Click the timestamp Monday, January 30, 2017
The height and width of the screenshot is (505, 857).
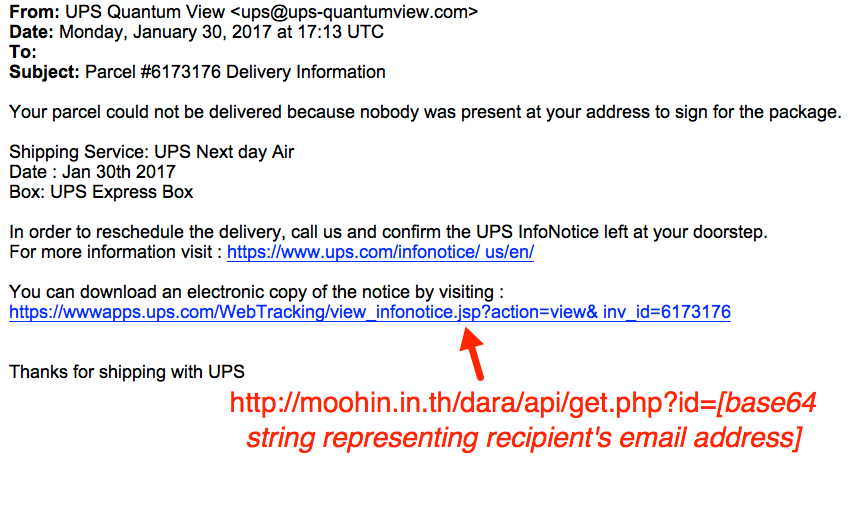pyautogui.click(x=165, y=32)
